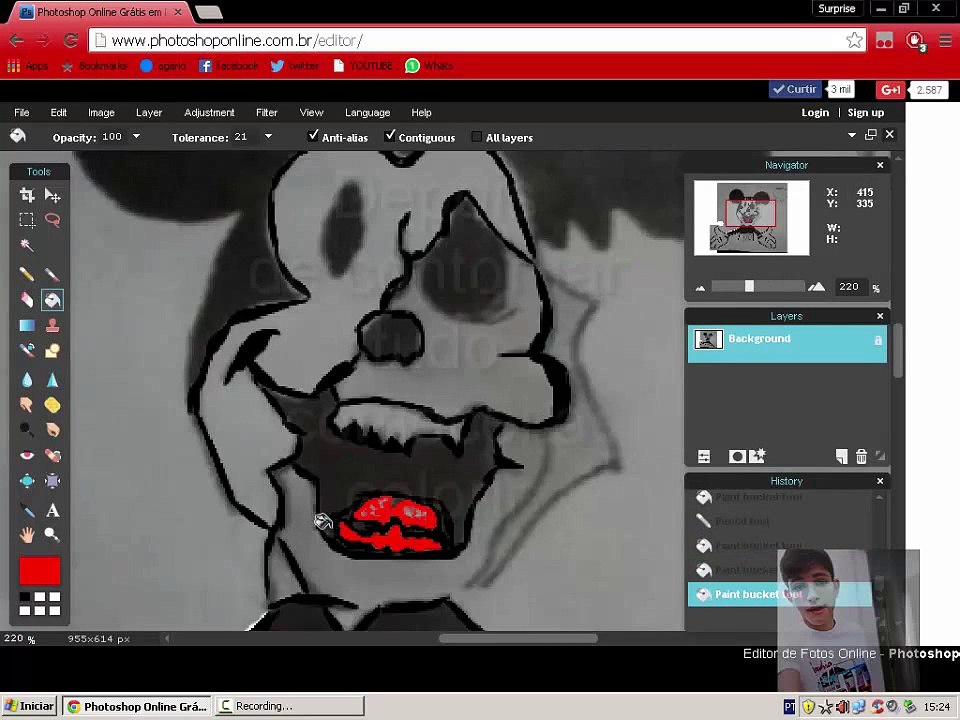Open the View menu
This screenshot has width=960, height=720.
pos(311,113)
